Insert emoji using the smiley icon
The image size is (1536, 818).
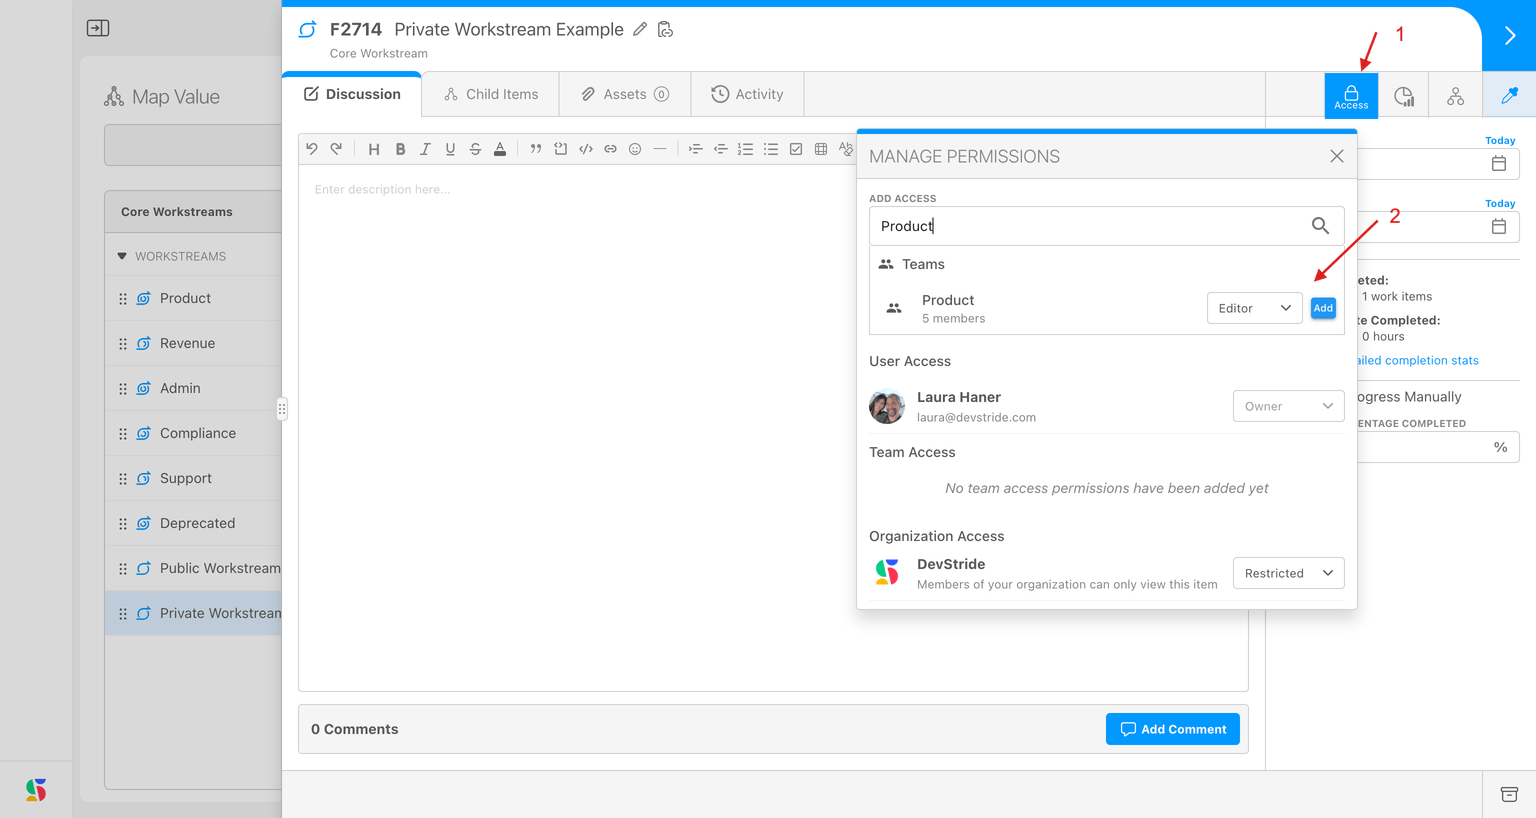click(635, 149)
